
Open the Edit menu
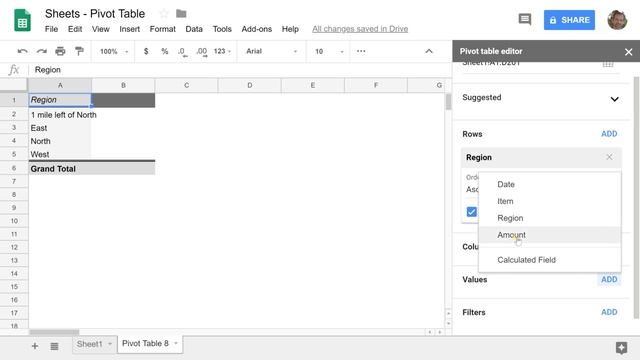coord(75,29)
